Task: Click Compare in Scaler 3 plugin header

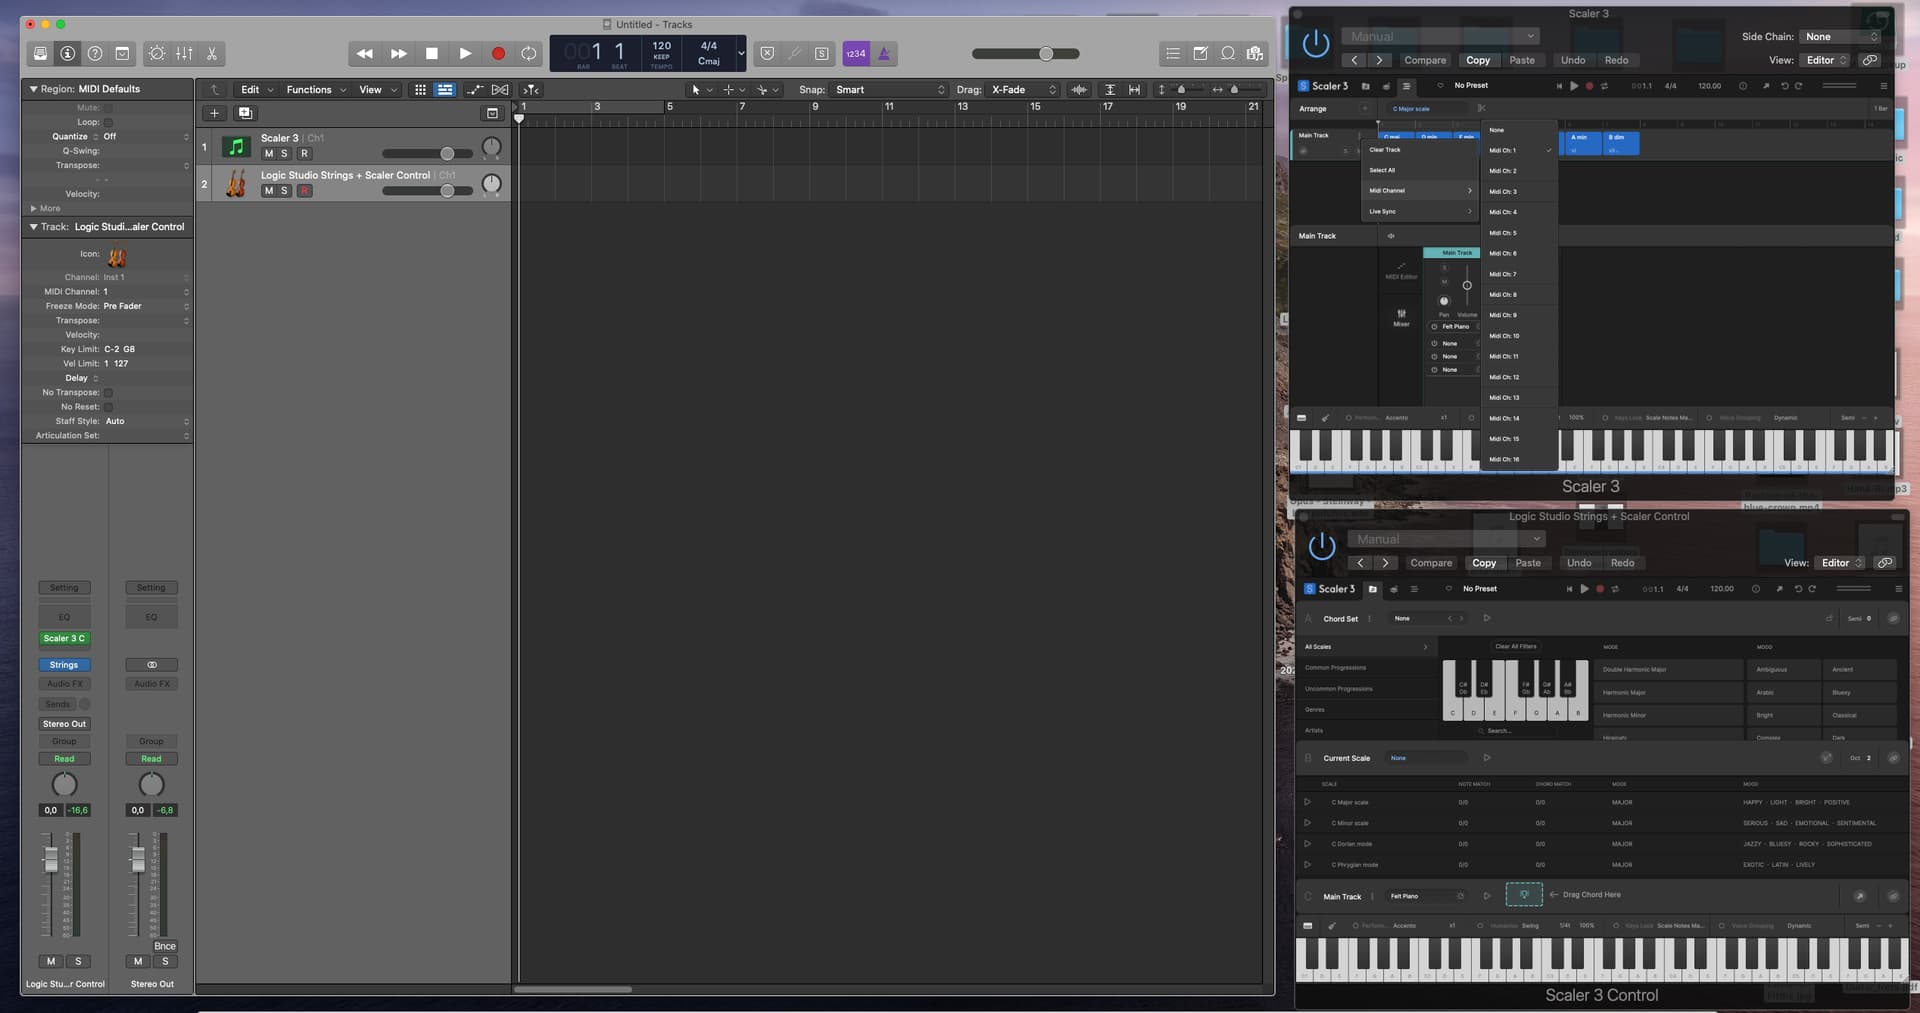Action: pos(1425,60)
